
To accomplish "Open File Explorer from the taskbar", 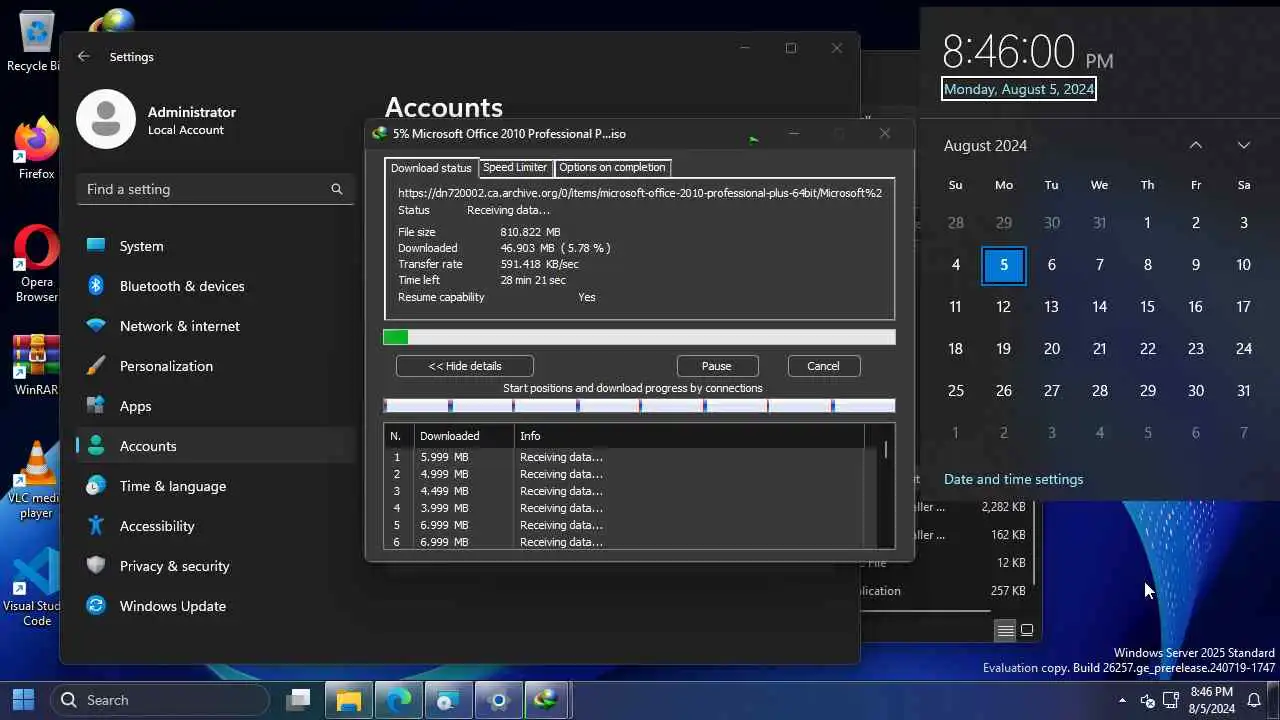I will 348,700.
